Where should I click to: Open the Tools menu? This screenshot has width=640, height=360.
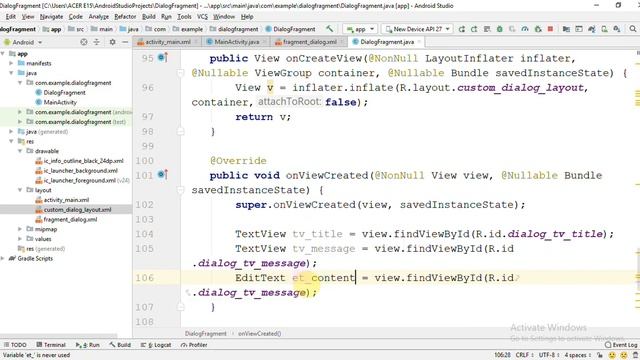[x=184, y=17]
